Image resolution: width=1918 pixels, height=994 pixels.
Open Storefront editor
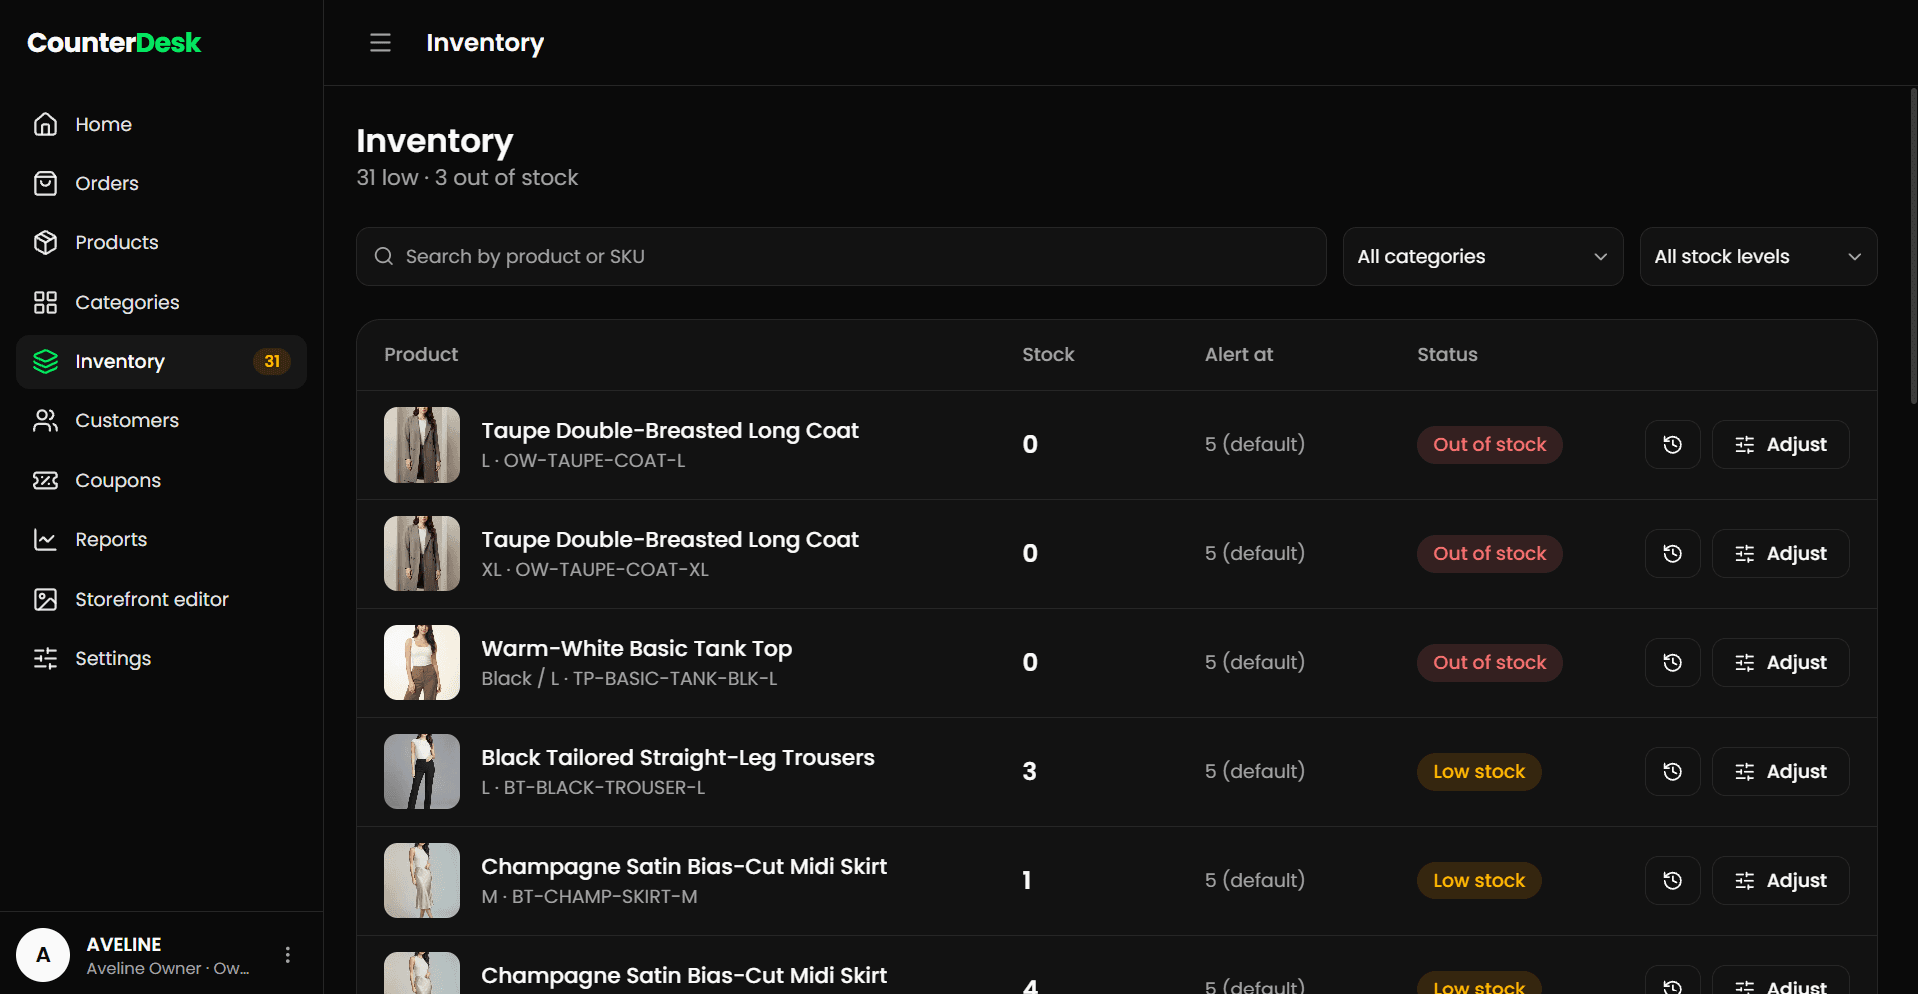[x=161, y=600]
